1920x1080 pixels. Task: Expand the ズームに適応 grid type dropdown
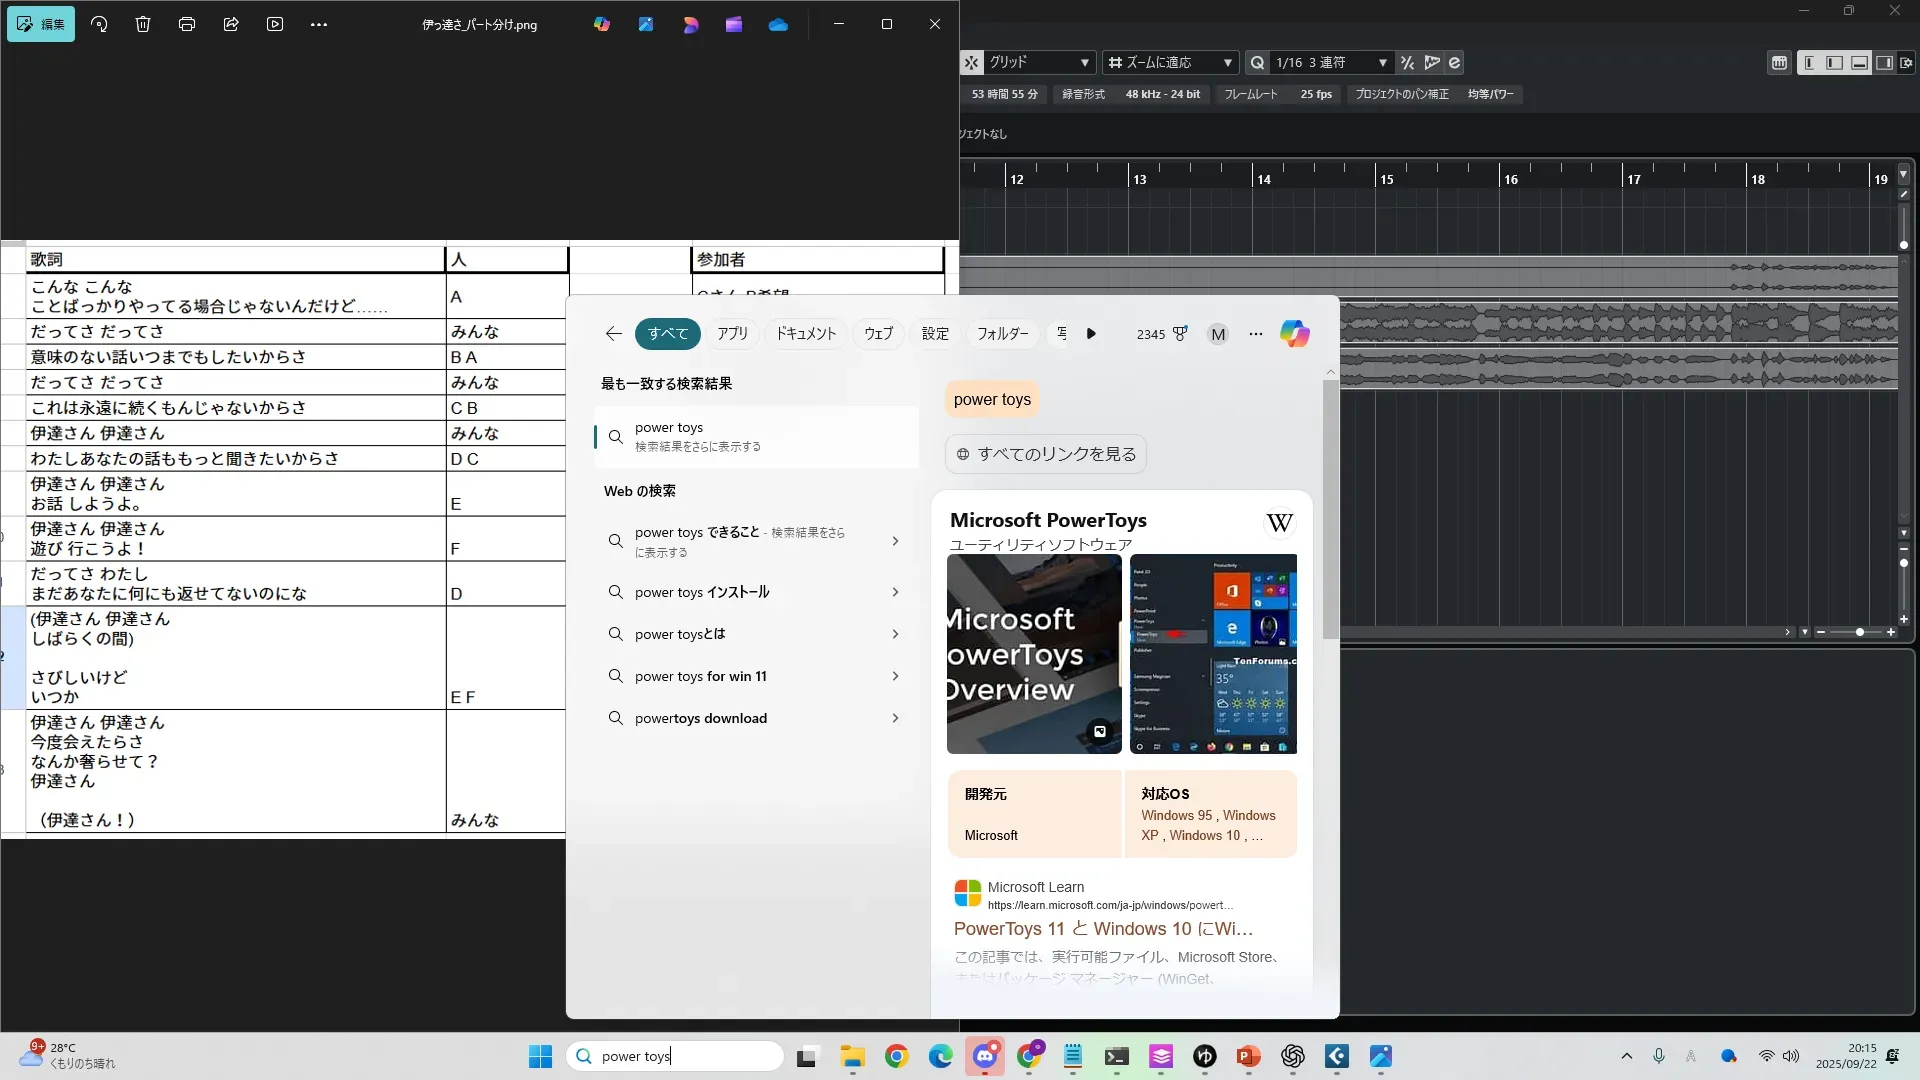(x=1170, y=62)
